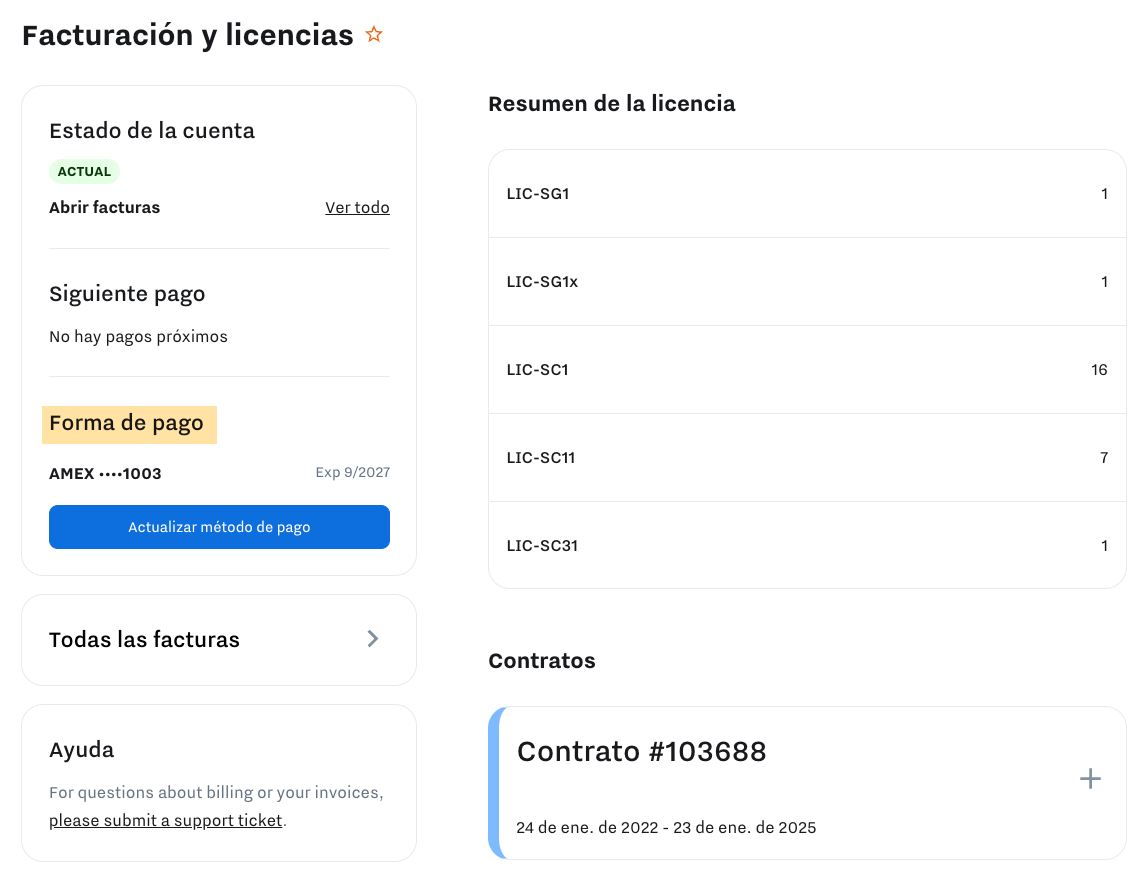Click Actualizar método de pago button
This screenshot has width=1139, height=872.
pyautogui.click(x=219, y=527)
